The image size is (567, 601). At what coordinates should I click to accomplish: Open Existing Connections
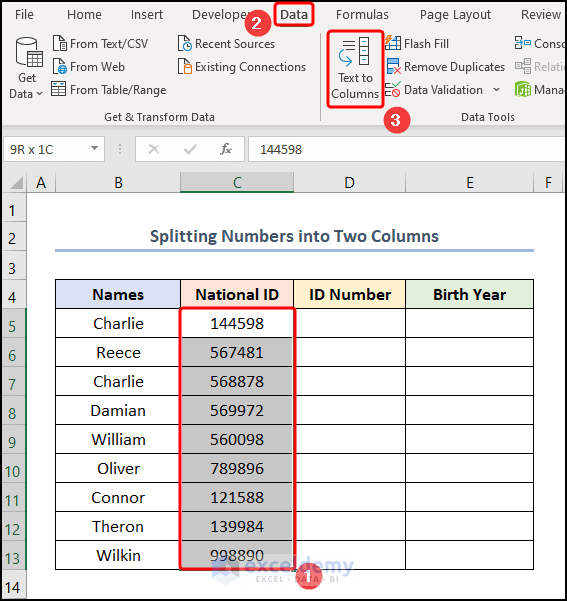(x=242, y=67)
